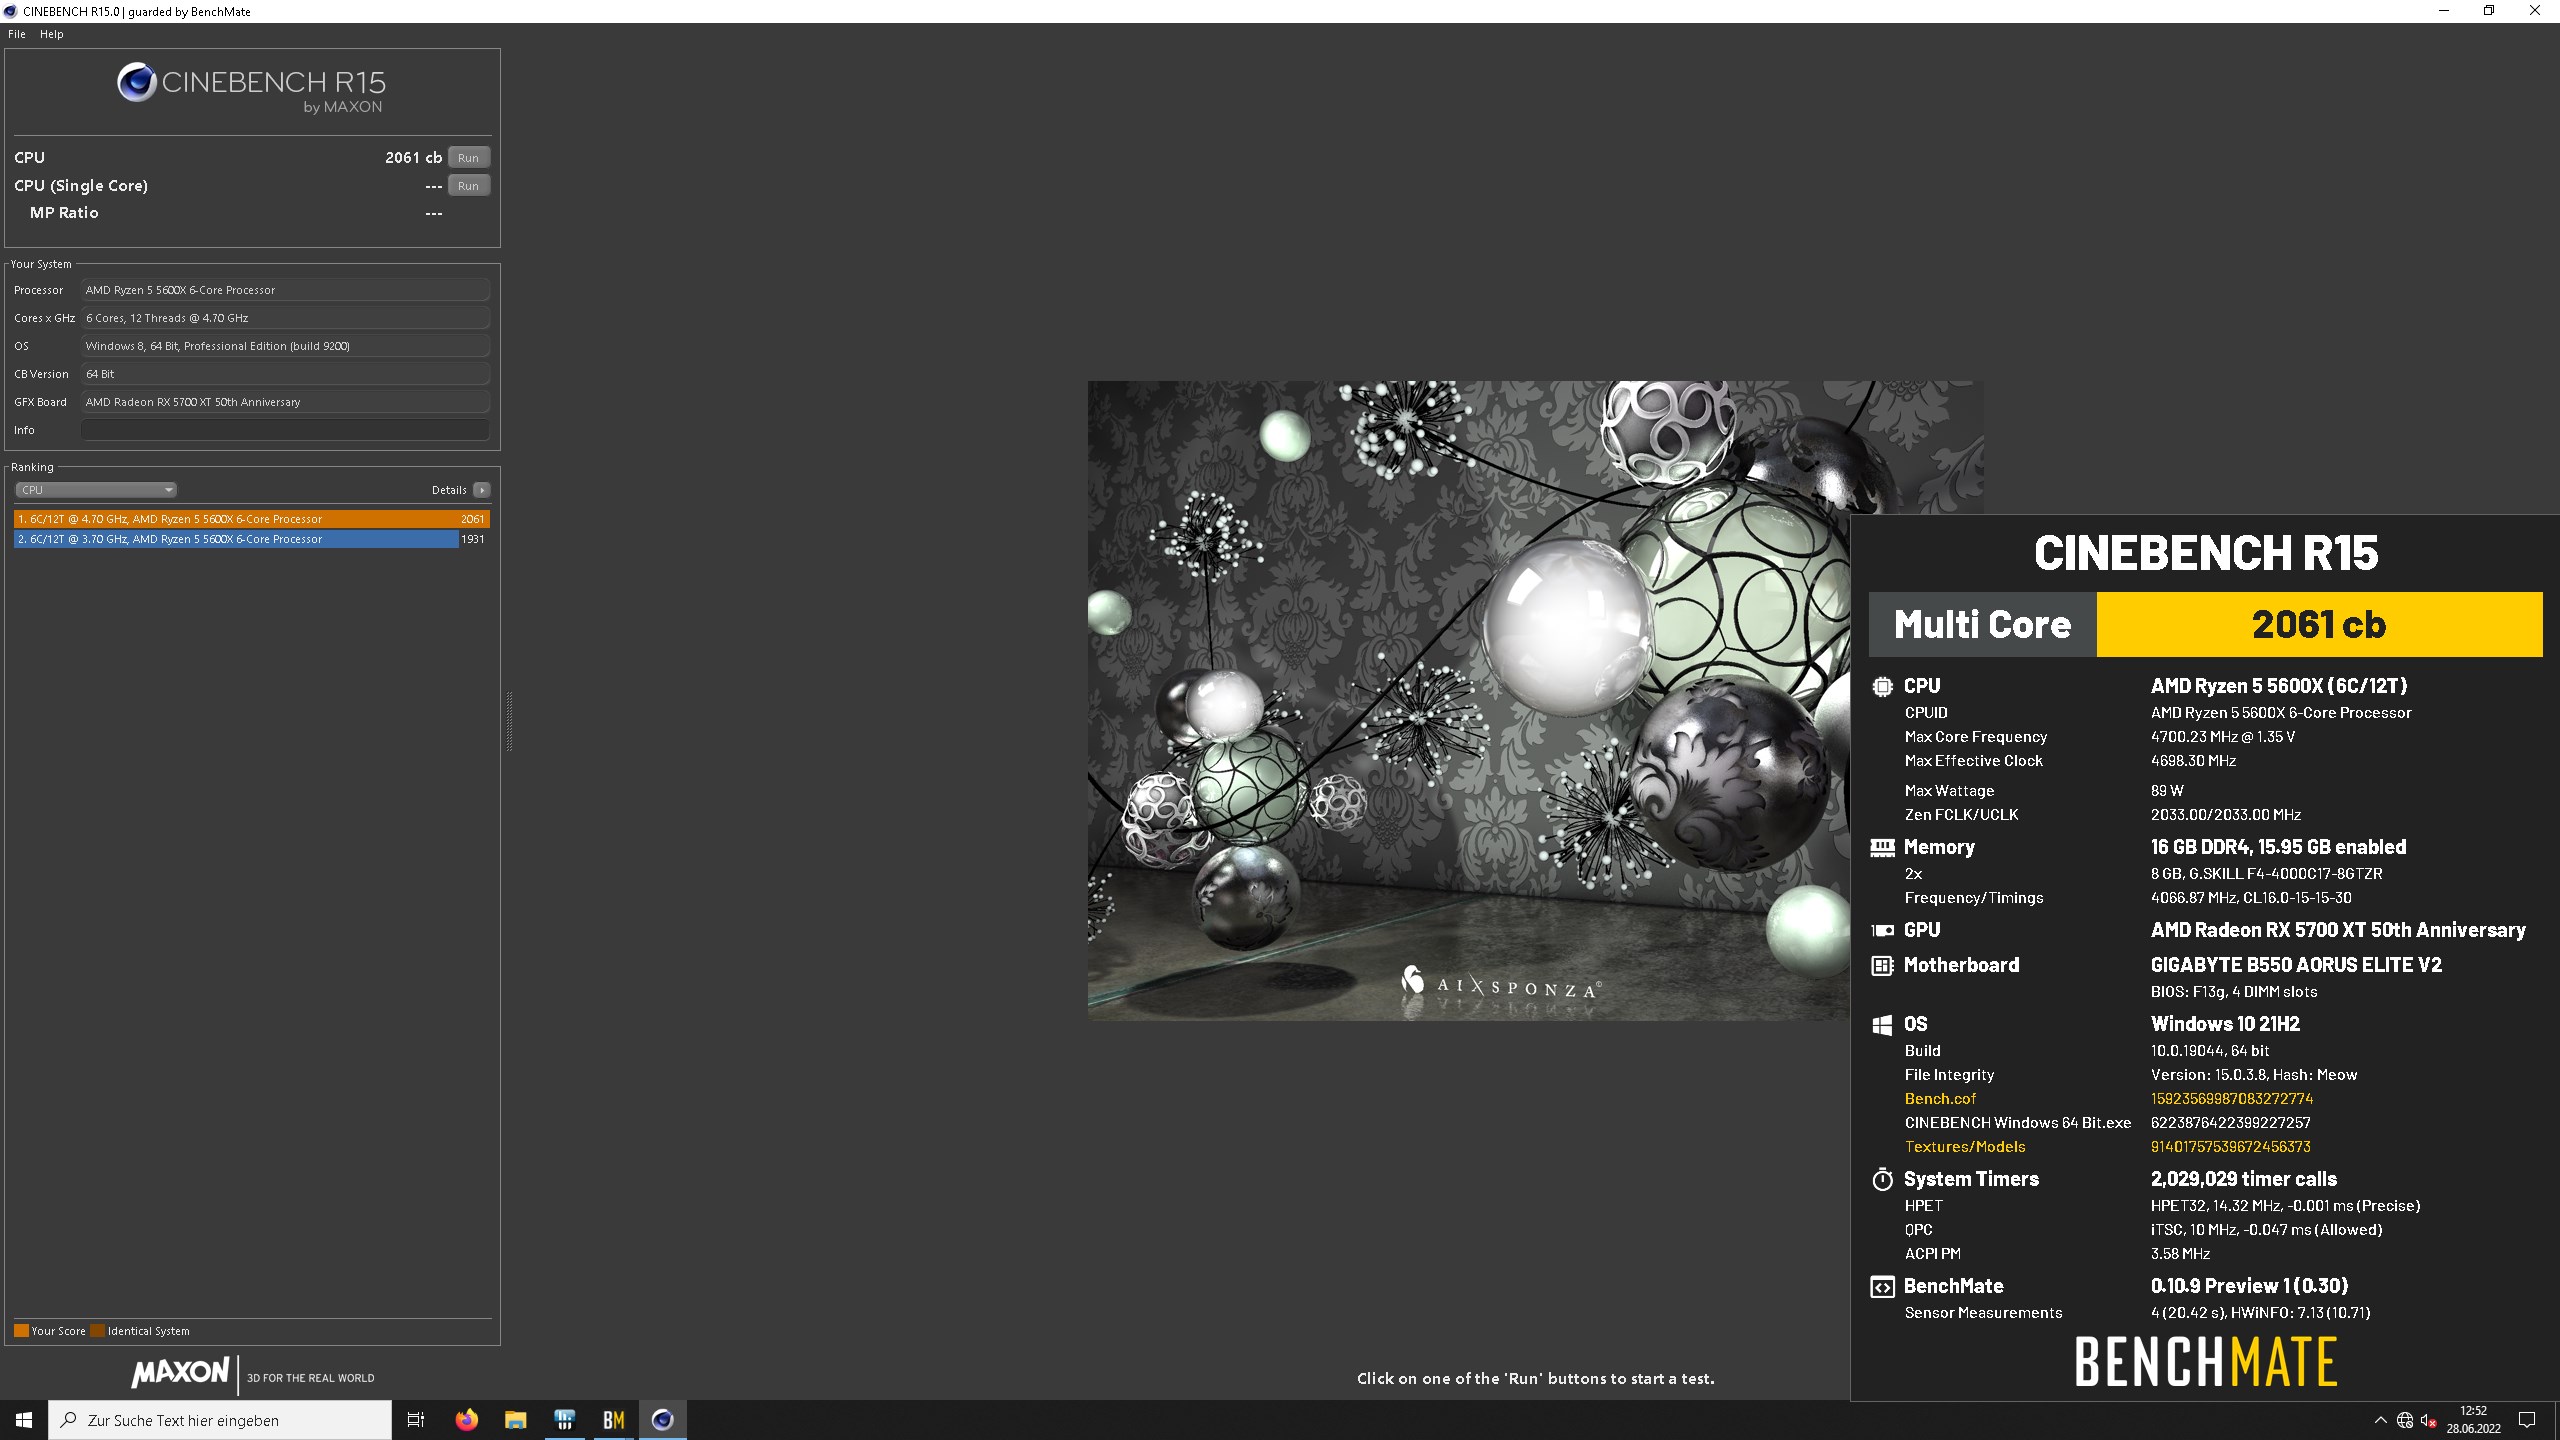
Task: Click the Memory module icon in BenchMate panel
Action: point(1882,848)
